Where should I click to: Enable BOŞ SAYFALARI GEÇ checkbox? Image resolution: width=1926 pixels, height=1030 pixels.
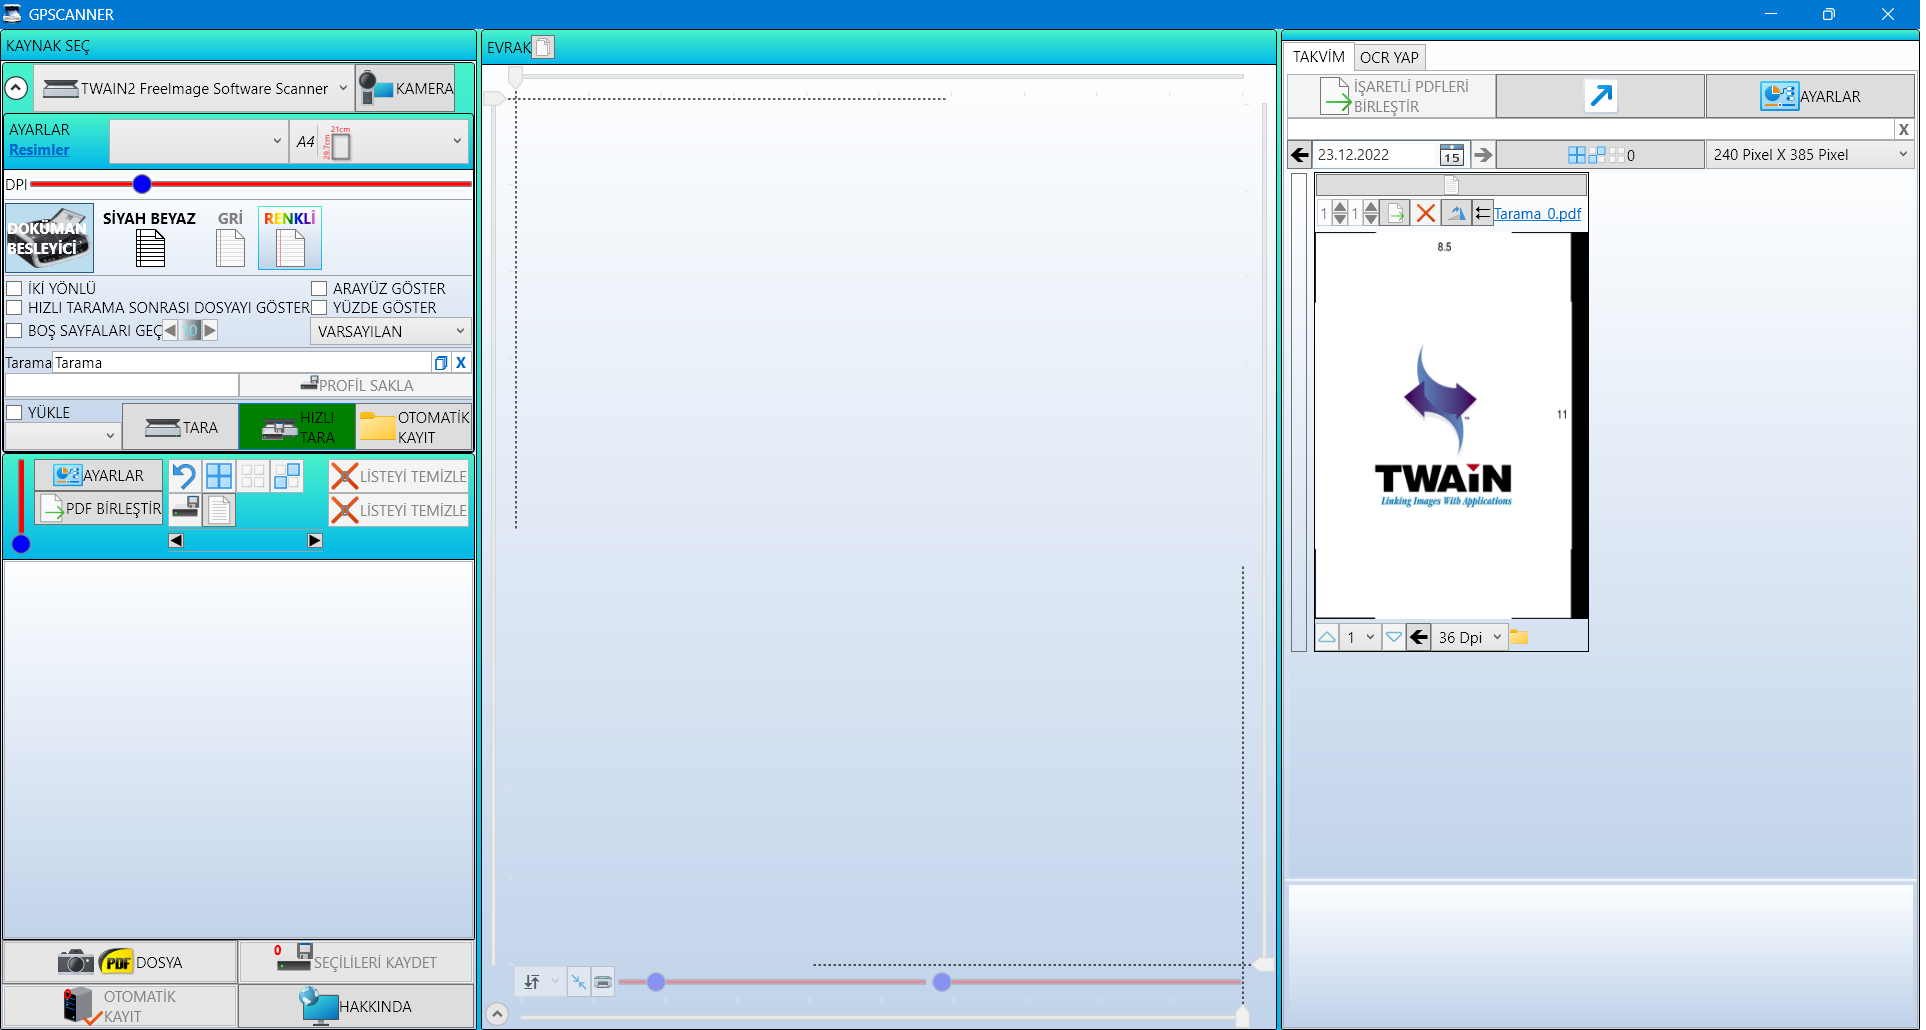[14, 330]
